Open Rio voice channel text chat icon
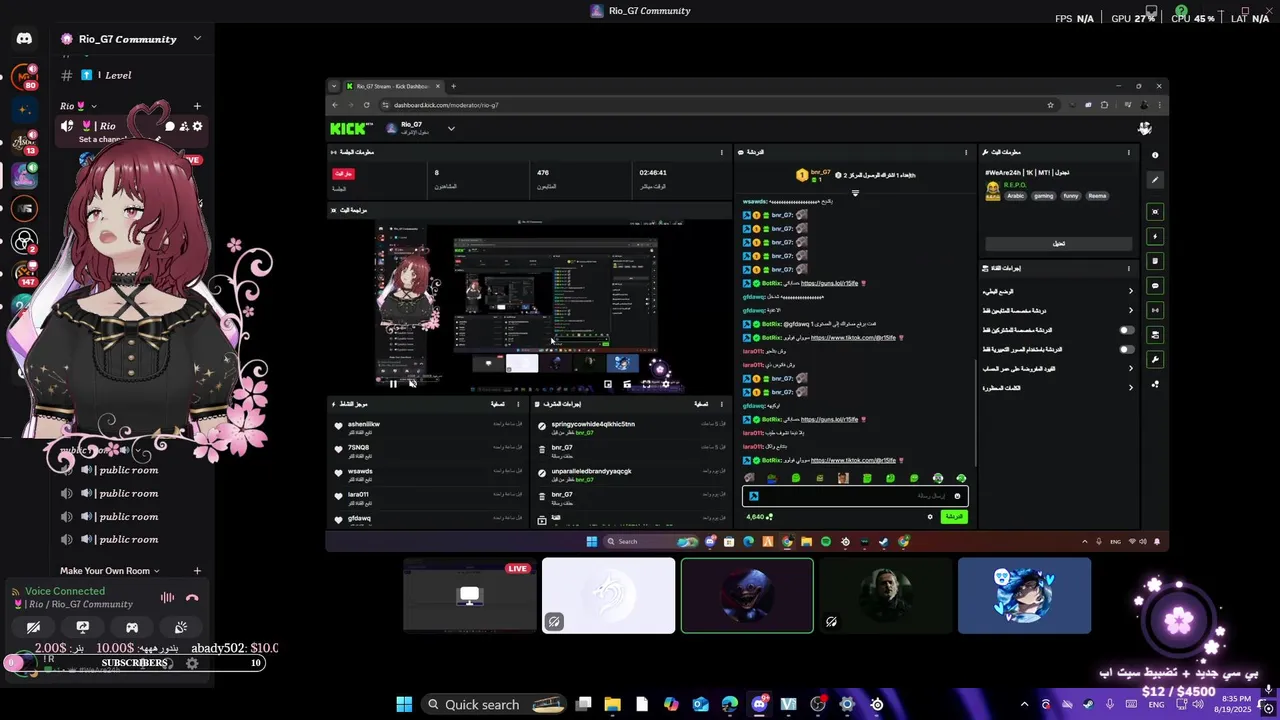Screen dimensions: 1280x720 [x=170, y=127]
